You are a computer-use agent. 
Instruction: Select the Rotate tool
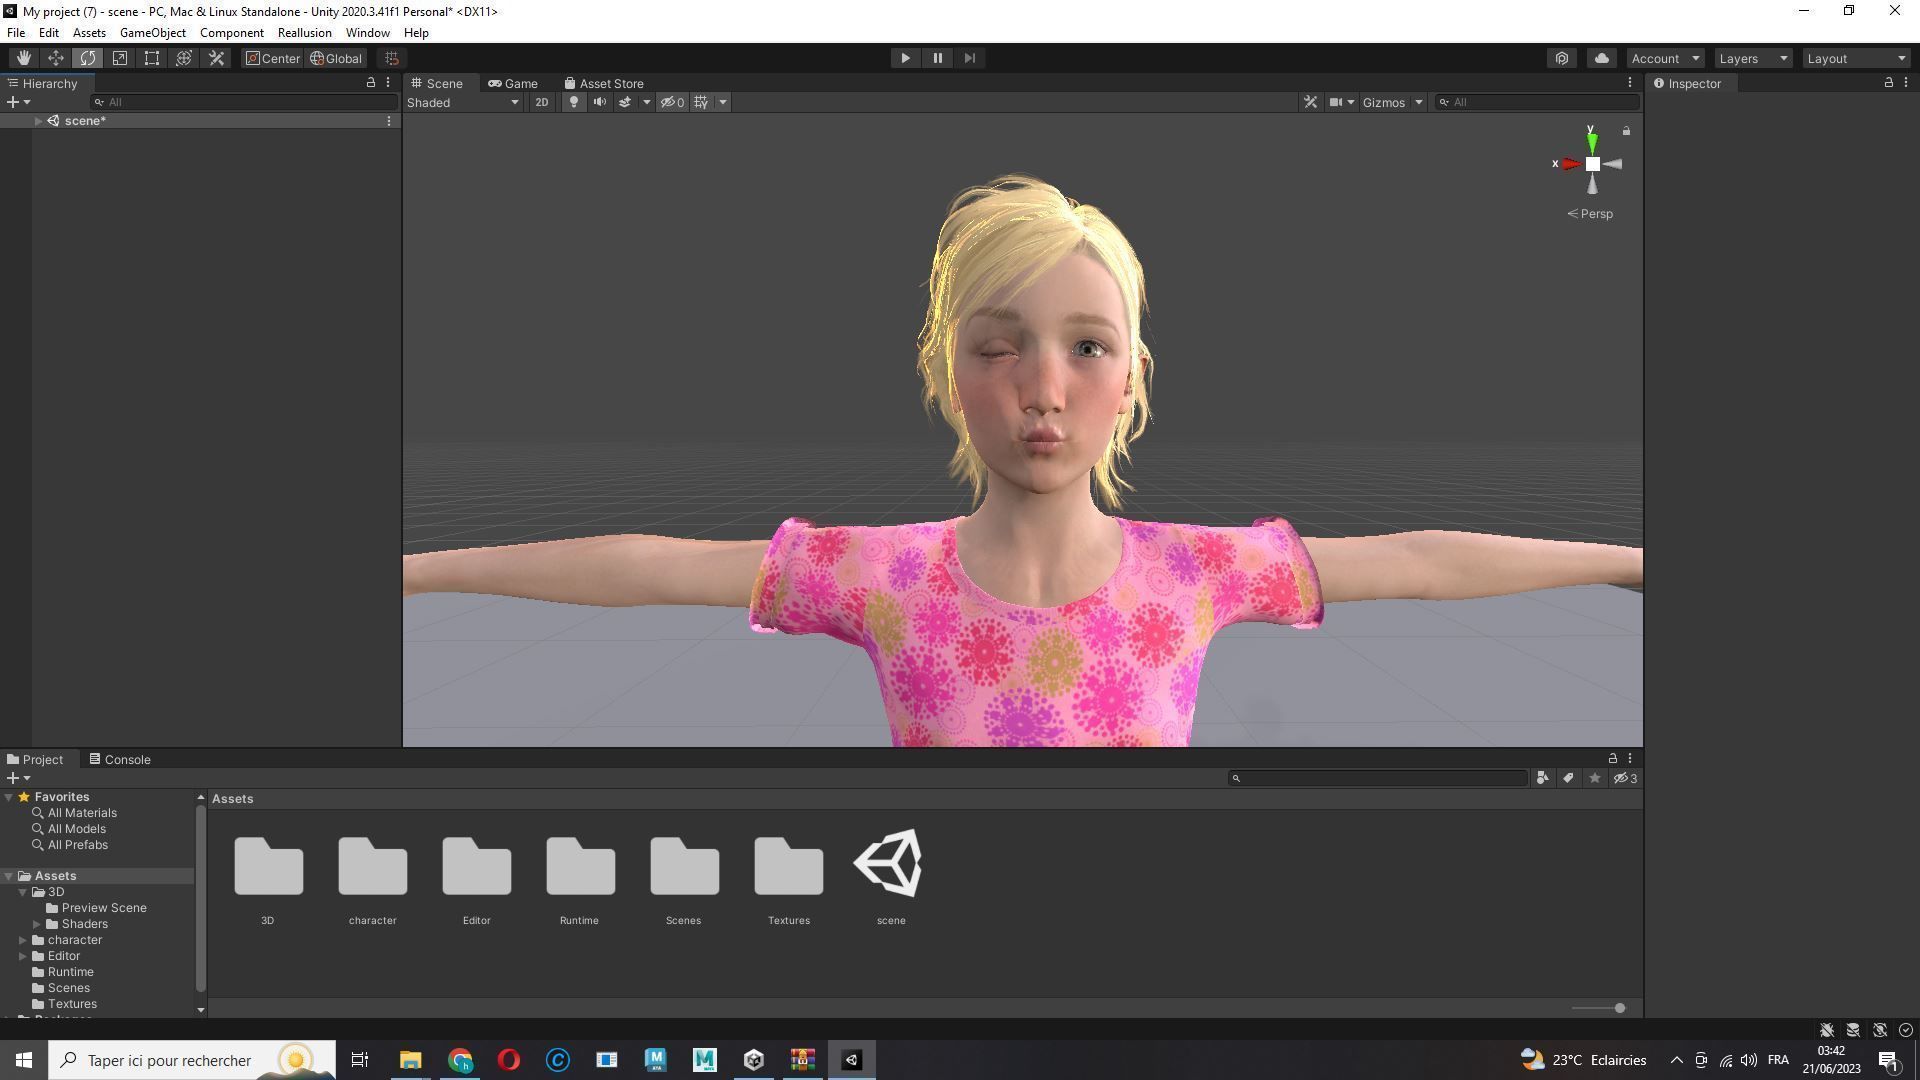click(x=87, y=58)
